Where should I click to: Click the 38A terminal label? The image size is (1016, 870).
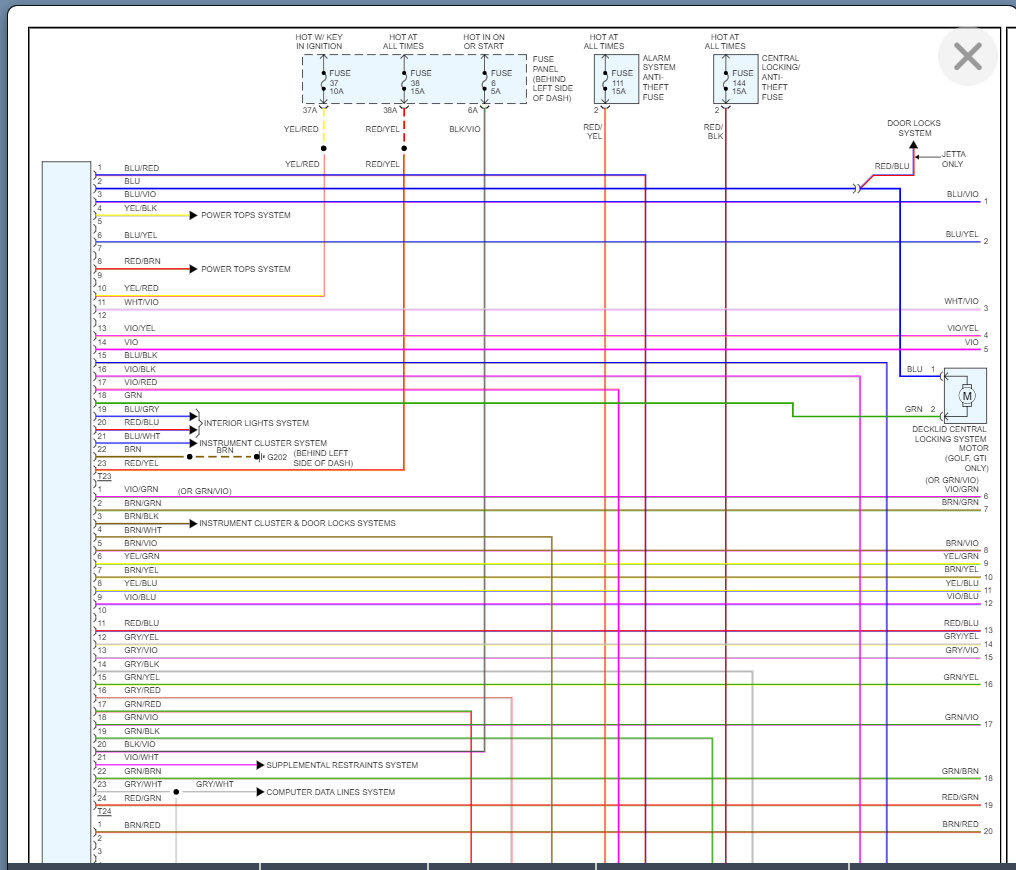(389, 110)
